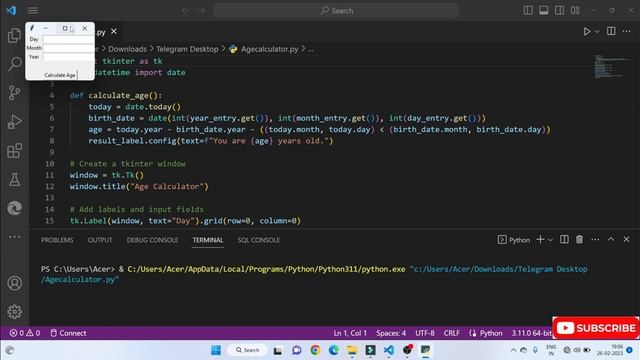Click Calculate Age button in tkinter window
The width and height of the screenshot is (640, 360).
pos(60,75)
